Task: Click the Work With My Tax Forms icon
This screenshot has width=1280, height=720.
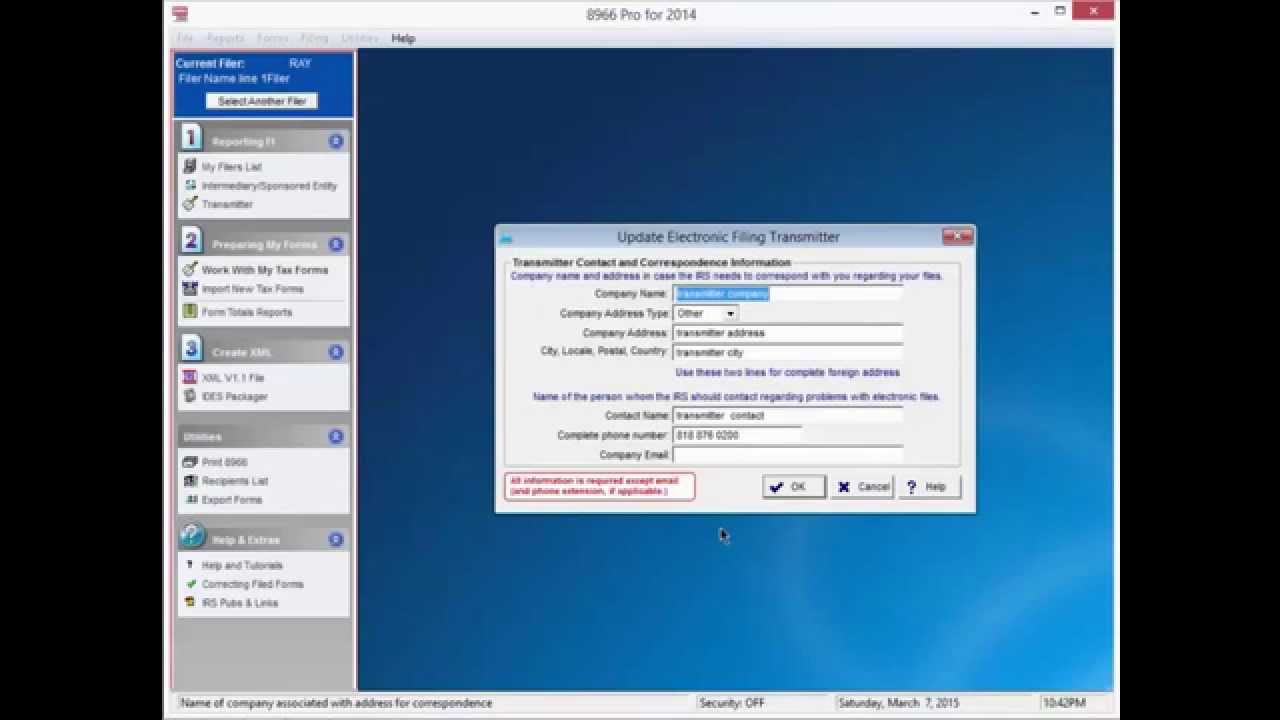Action: click(x=190, y=270)
